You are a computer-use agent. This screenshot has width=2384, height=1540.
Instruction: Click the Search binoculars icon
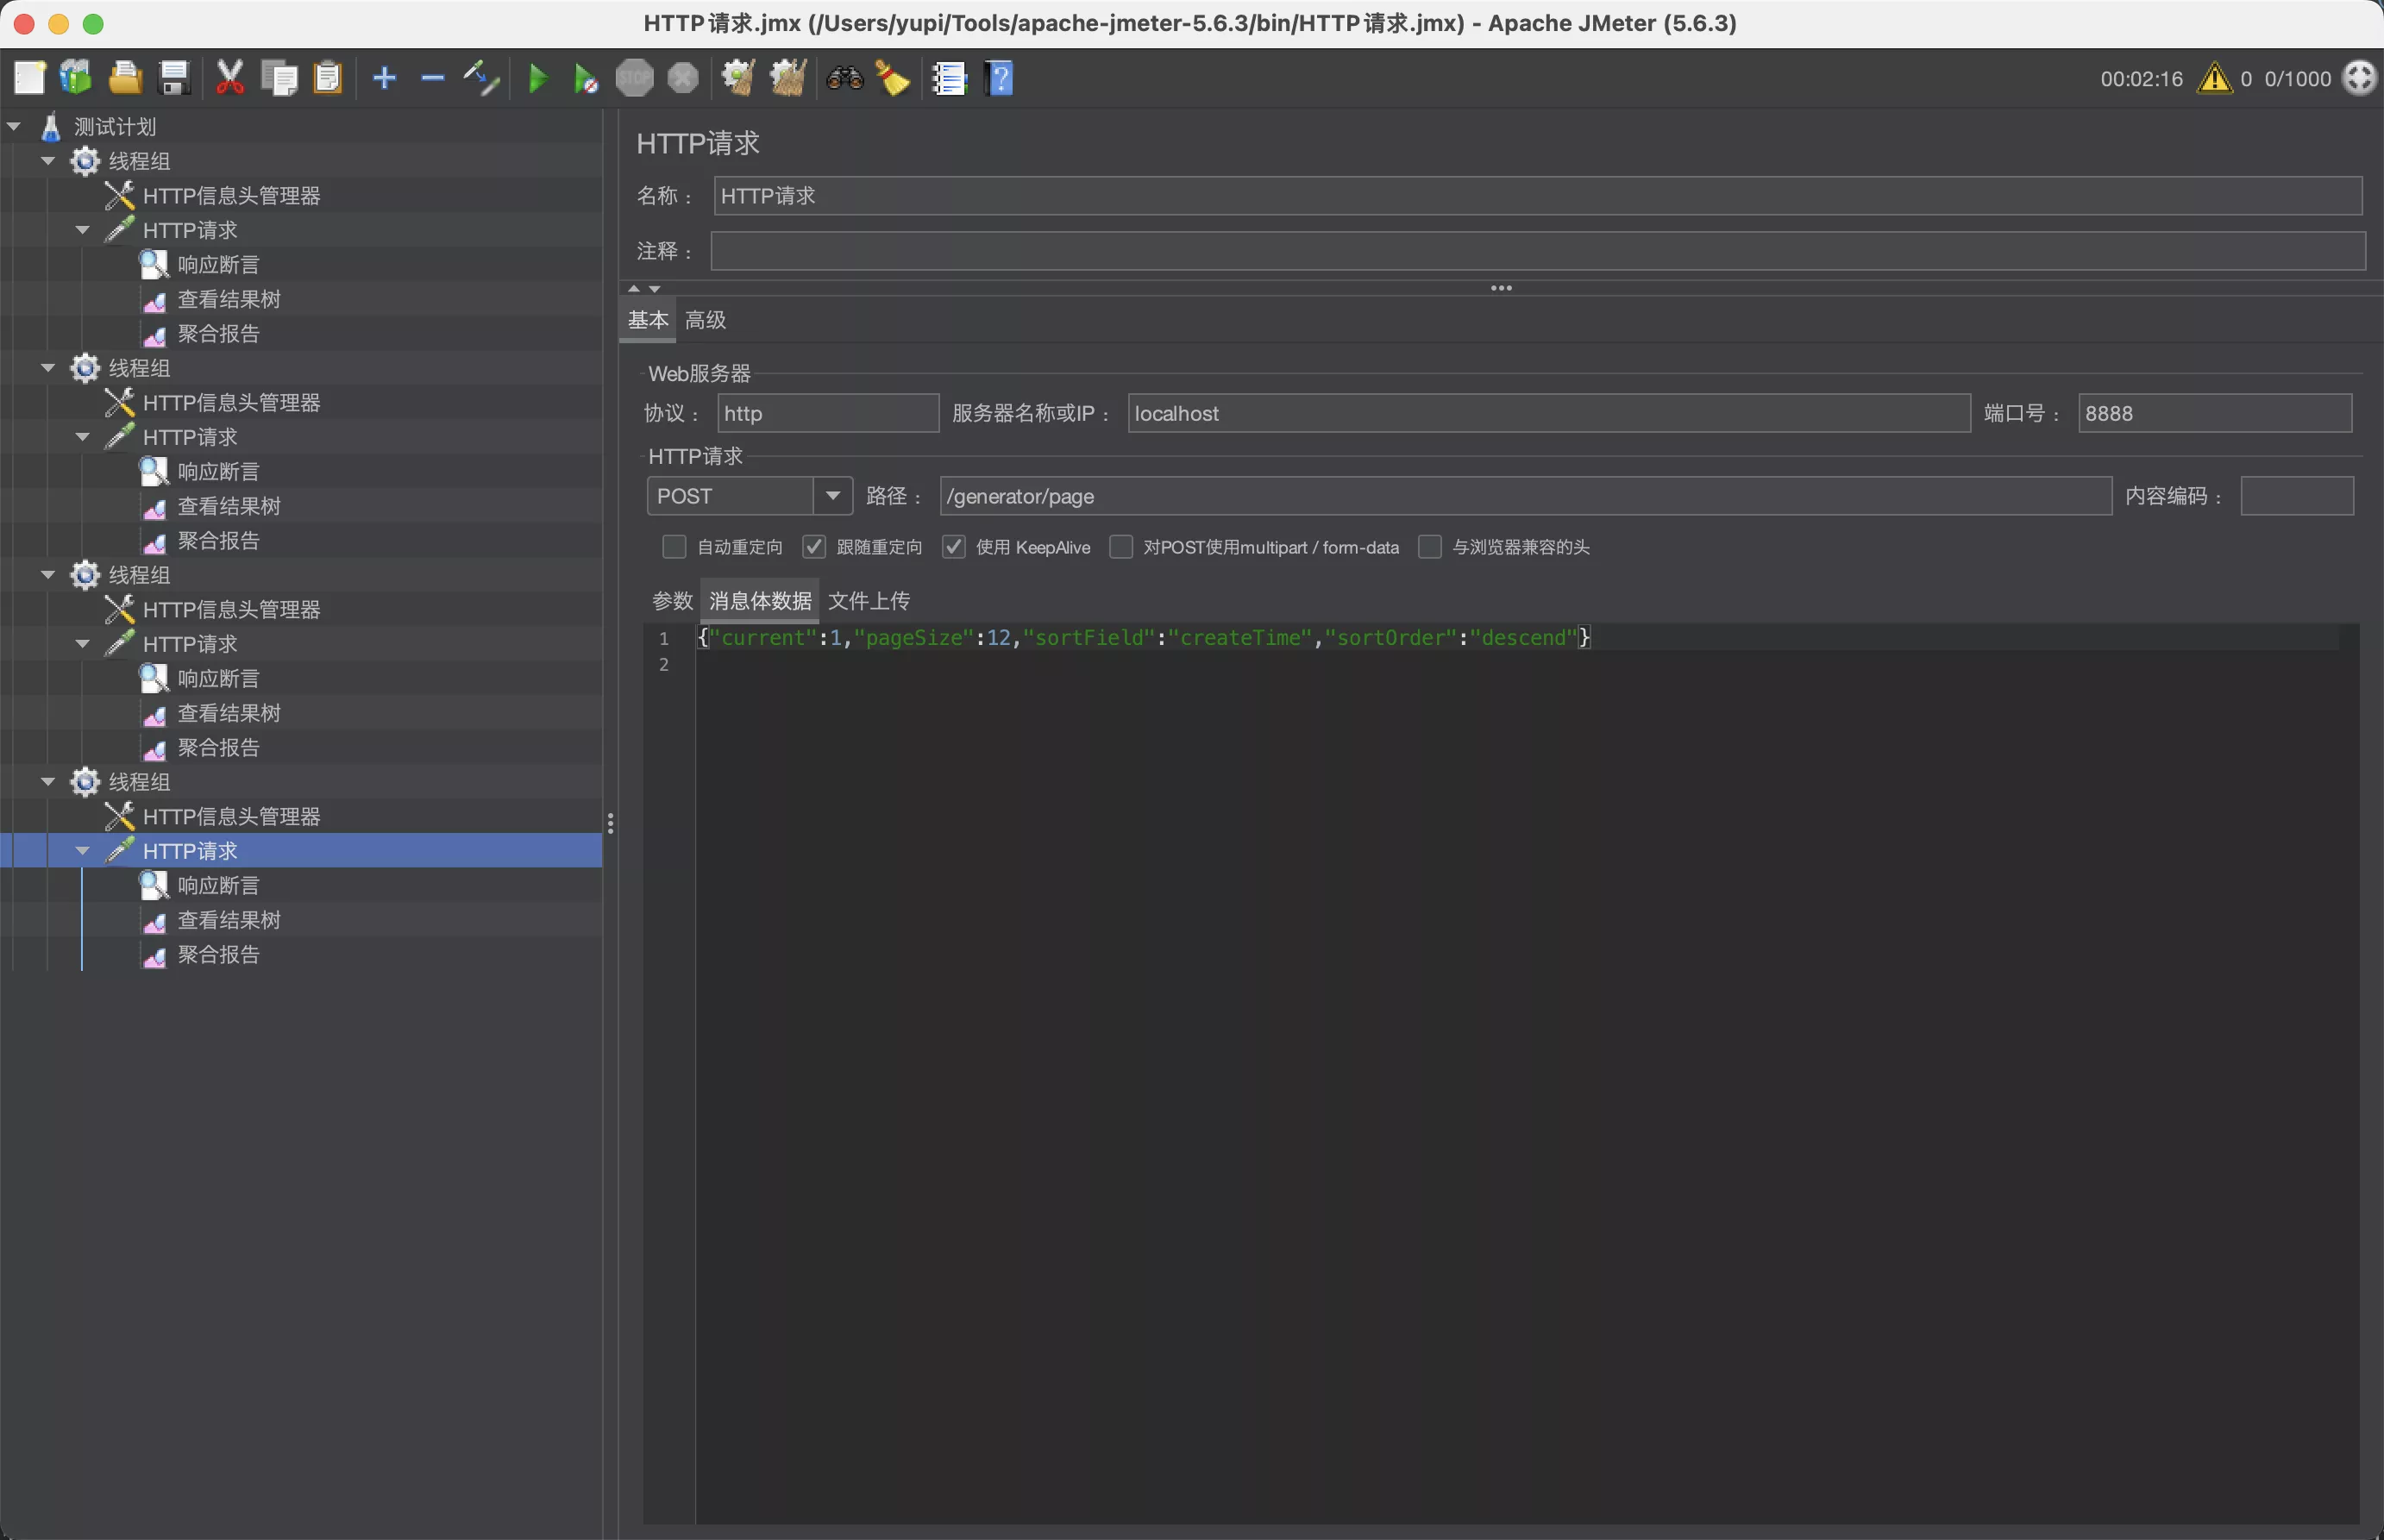tap(845, 78)
